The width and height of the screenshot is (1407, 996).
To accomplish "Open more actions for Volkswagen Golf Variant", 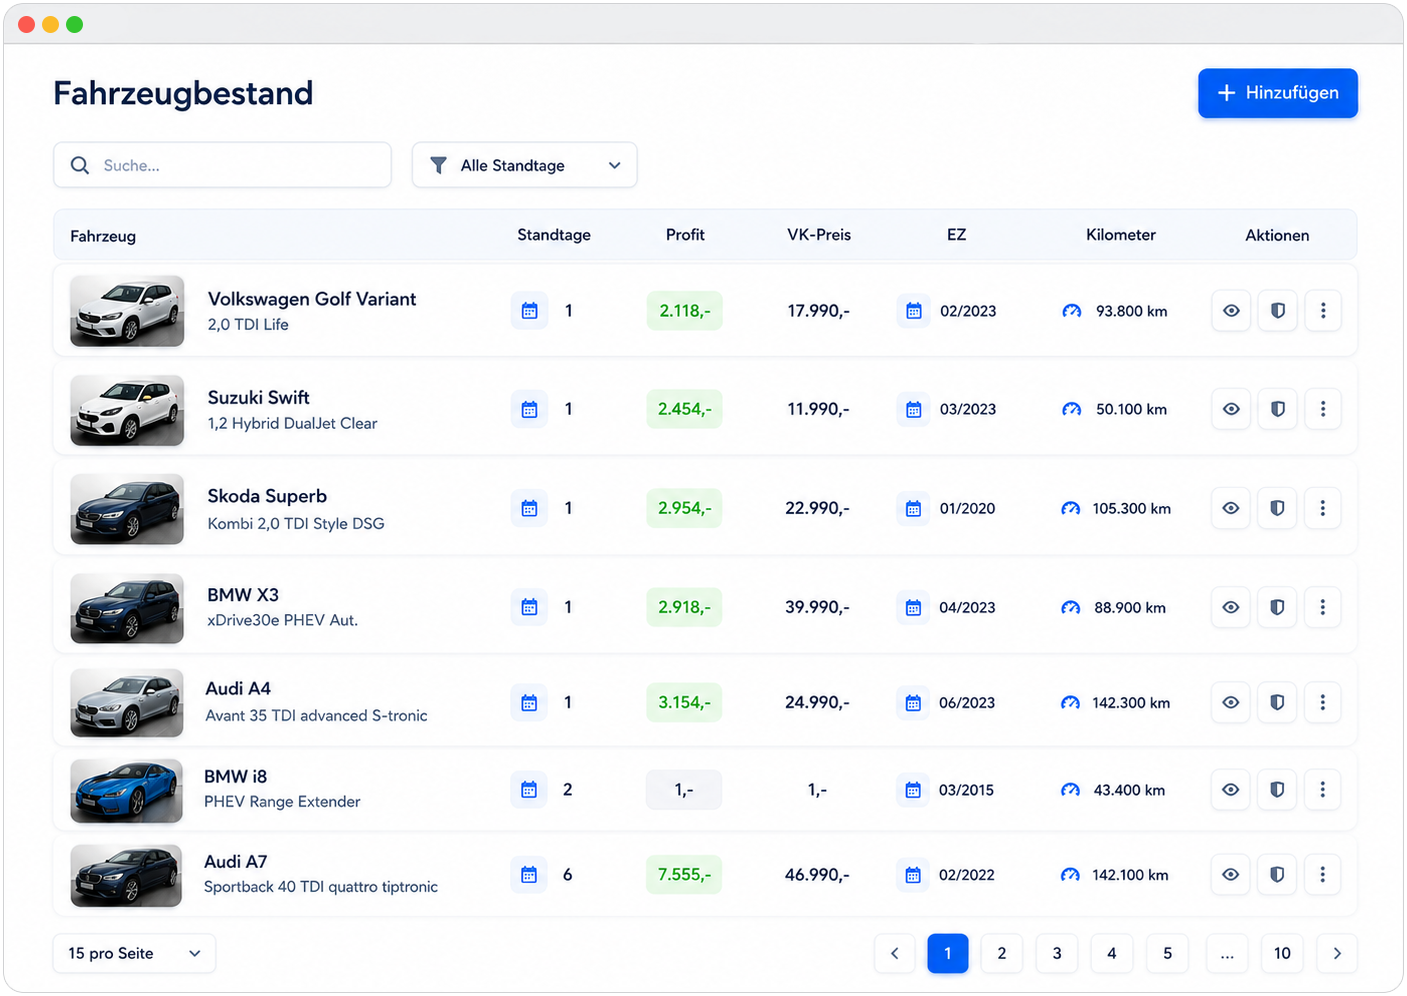I will point(1323,311).
